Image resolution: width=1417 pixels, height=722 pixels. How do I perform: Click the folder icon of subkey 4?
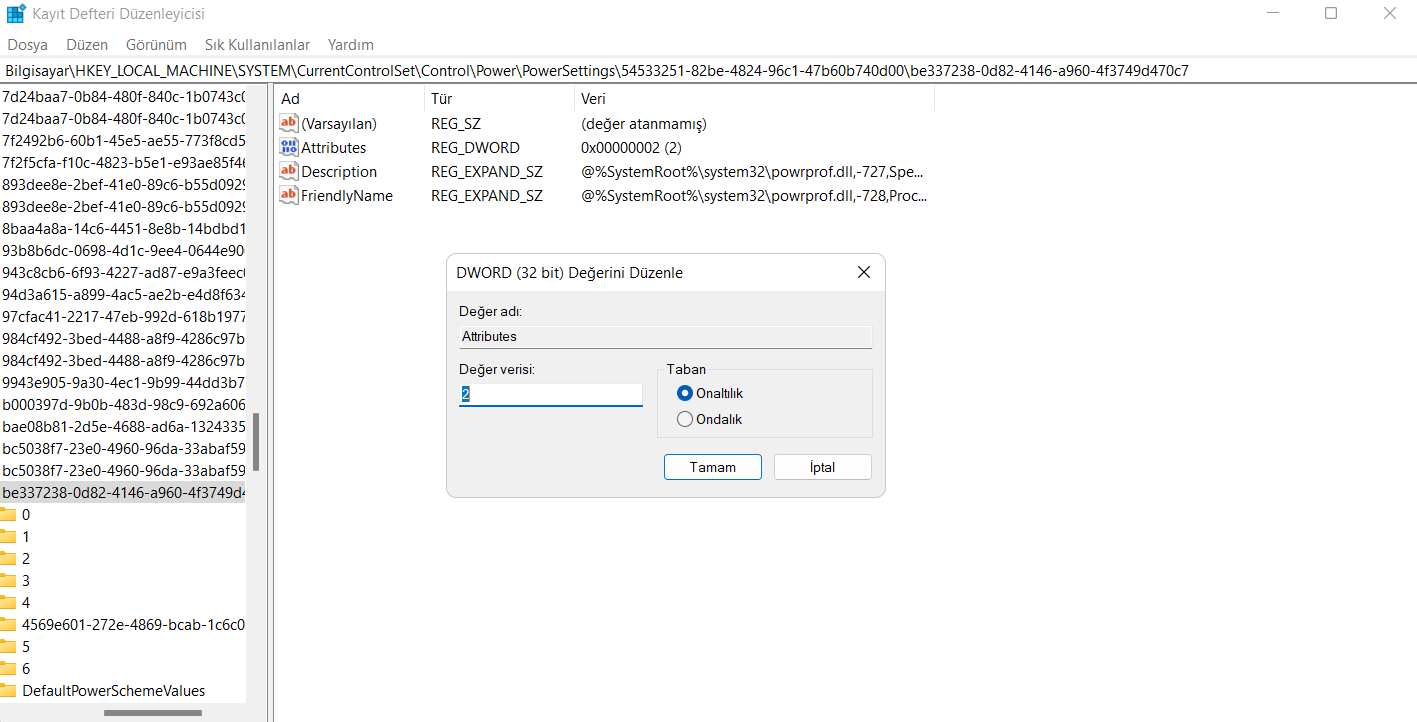tap(8, 603)
